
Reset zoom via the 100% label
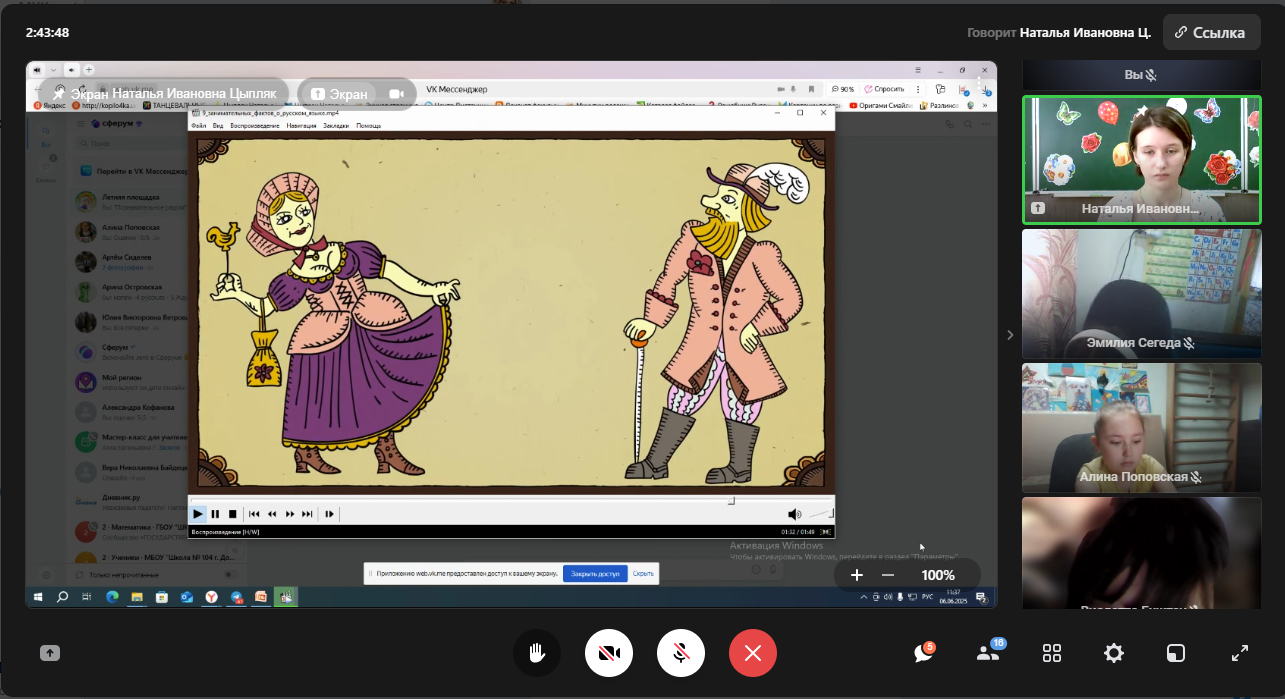click(x=938, y=575)
